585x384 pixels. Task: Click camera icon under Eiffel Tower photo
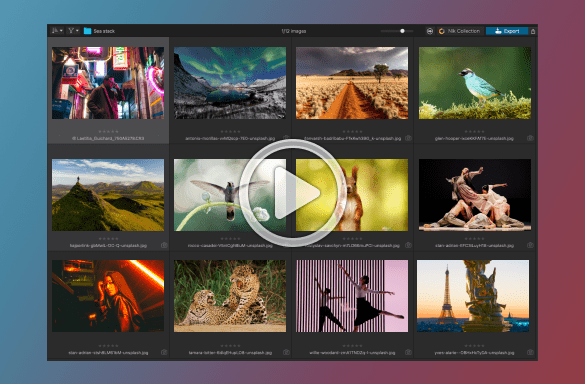(x=530, y=352)
